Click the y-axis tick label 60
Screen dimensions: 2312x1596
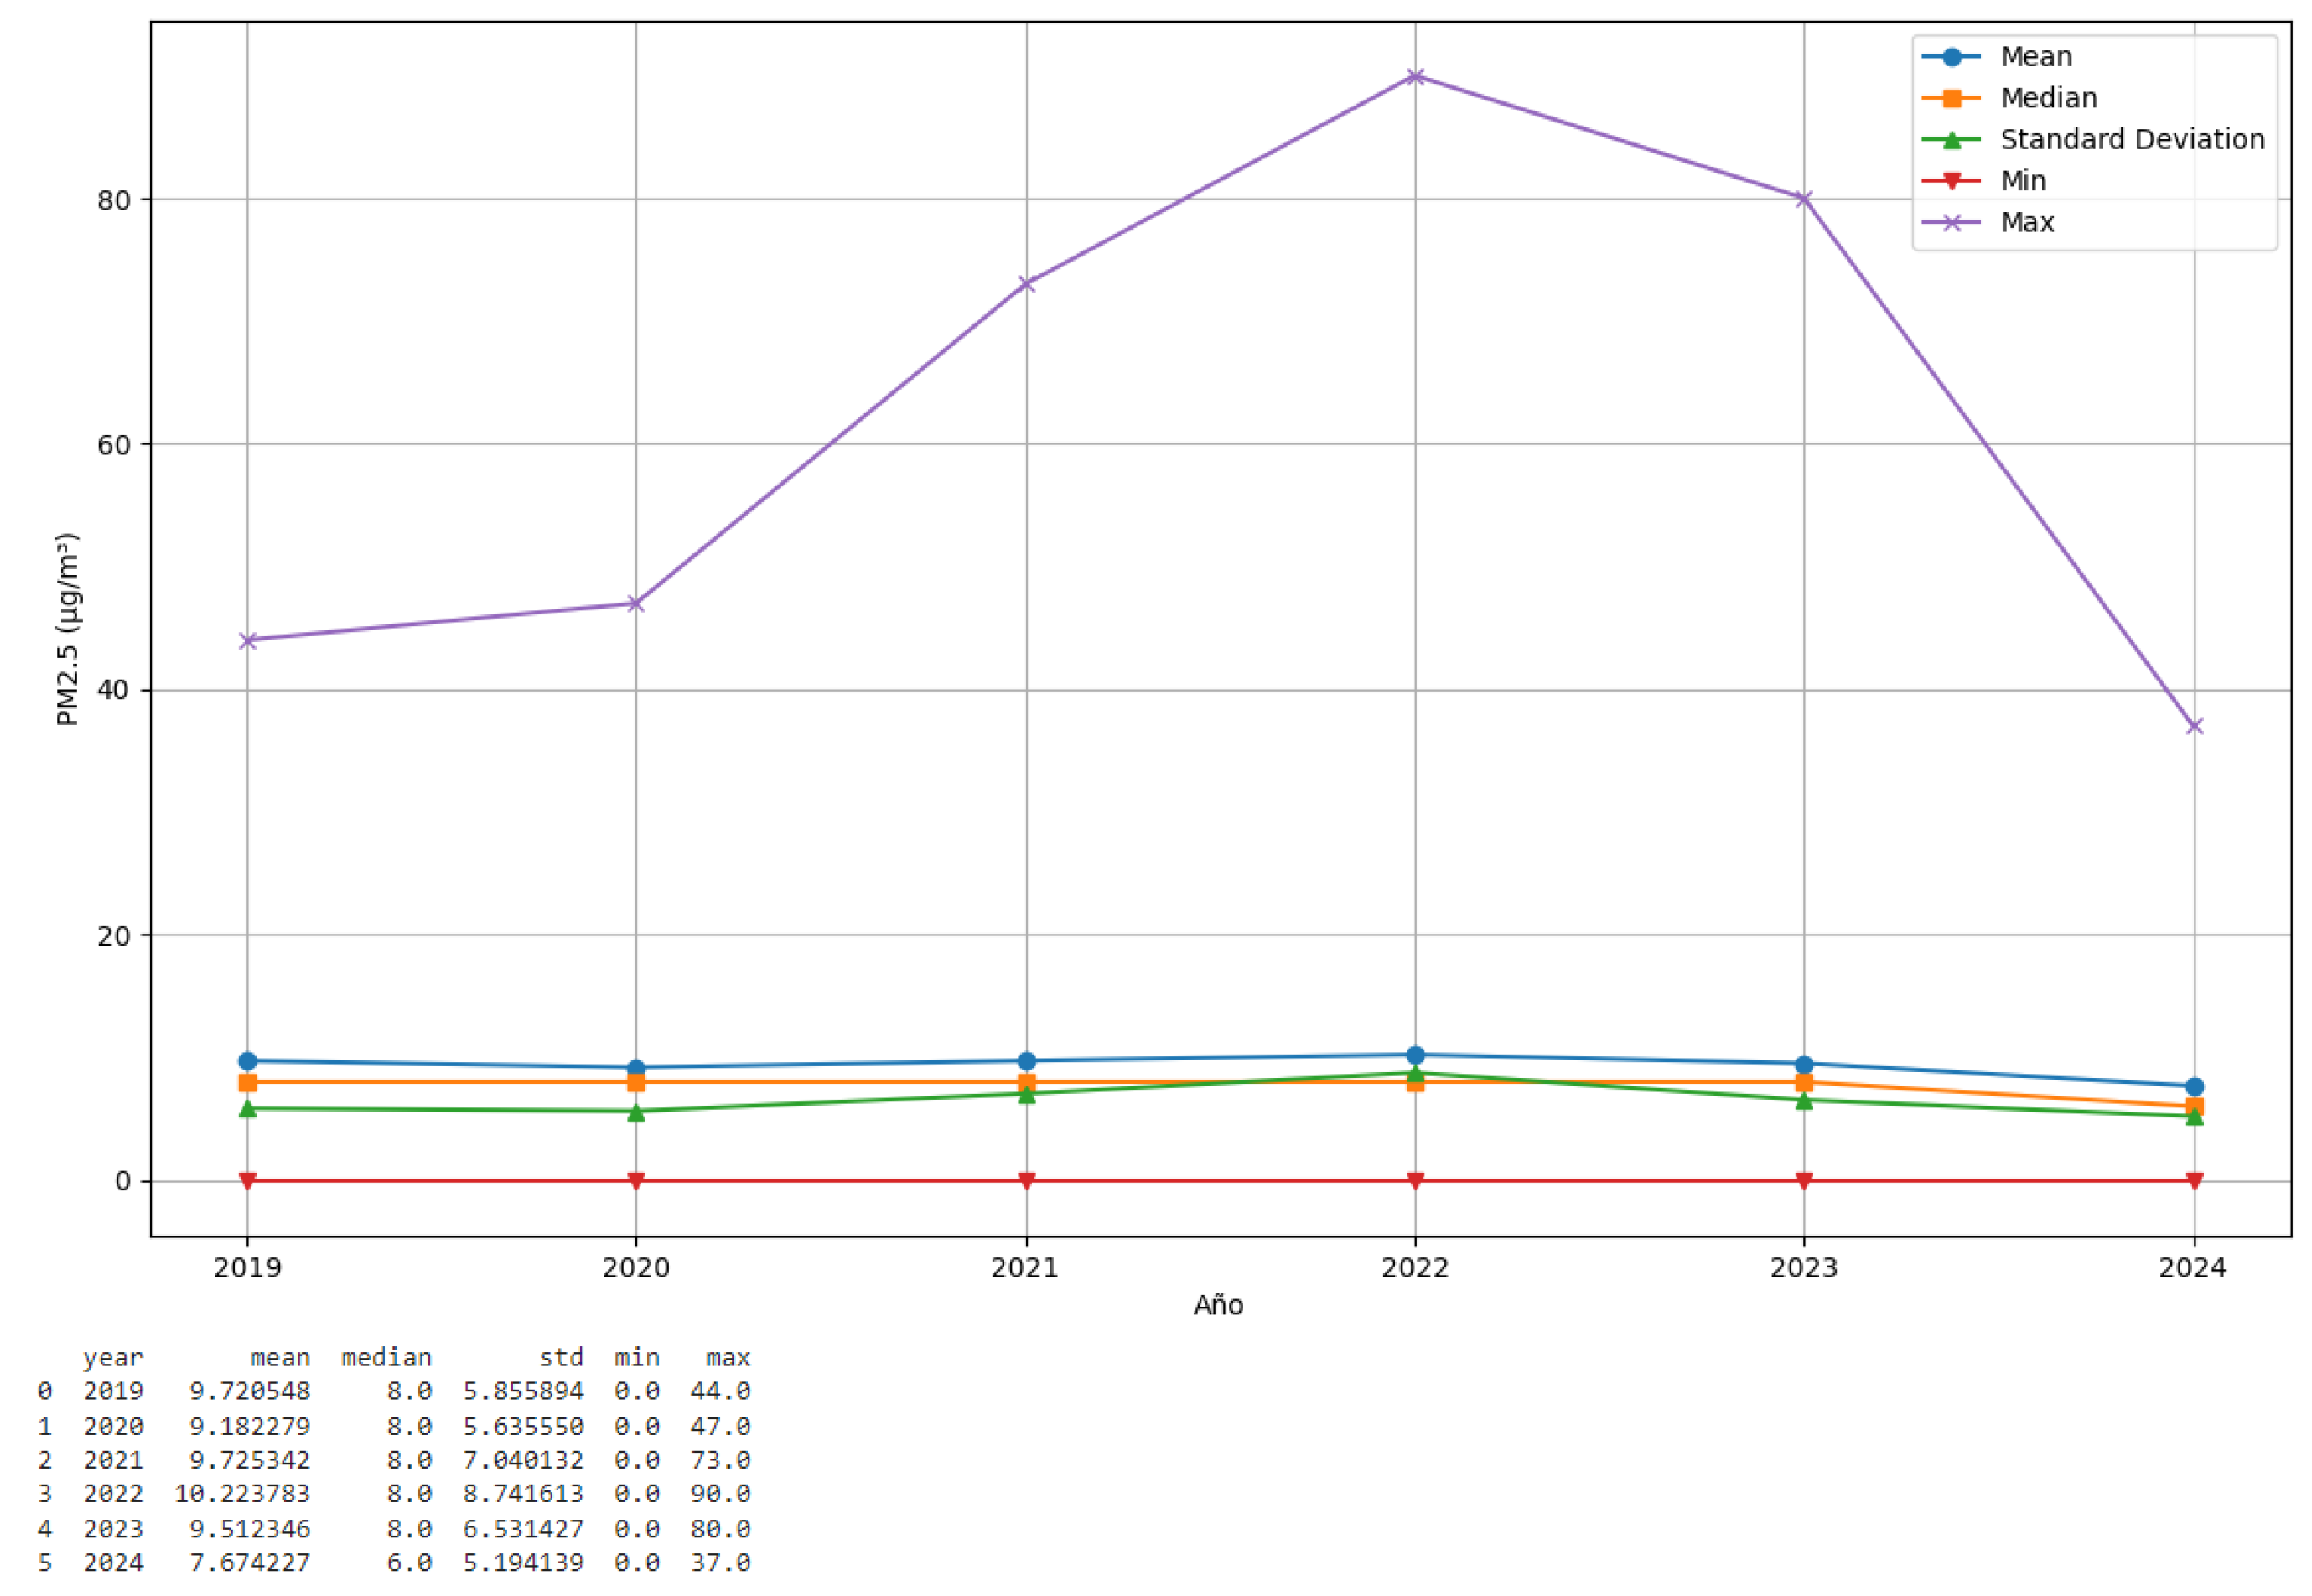(114, 445)
